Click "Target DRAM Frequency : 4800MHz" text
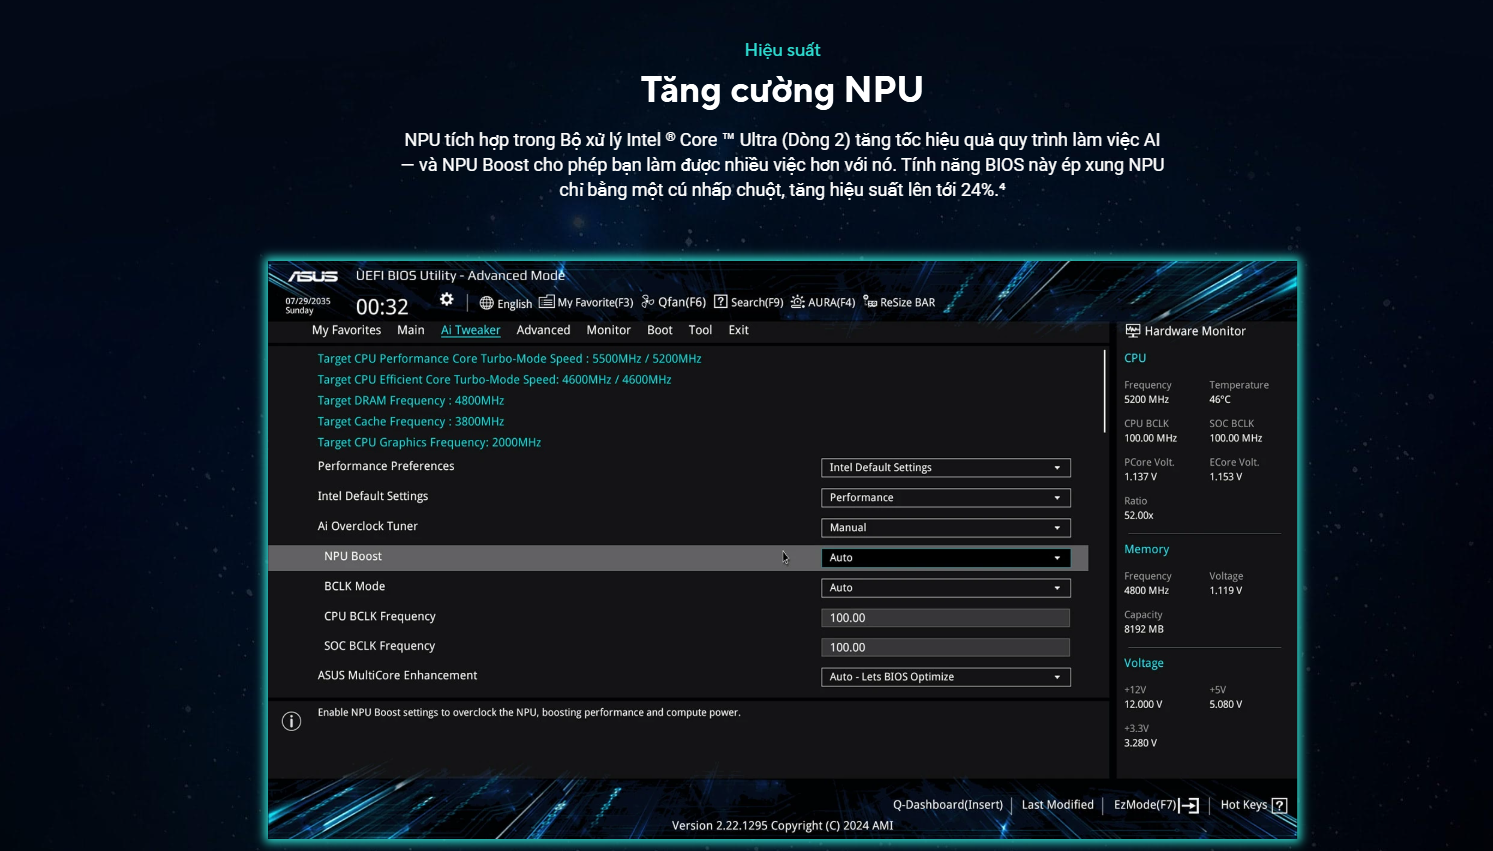The height and width of the screenshot is (851, 1493). point(411,400)
